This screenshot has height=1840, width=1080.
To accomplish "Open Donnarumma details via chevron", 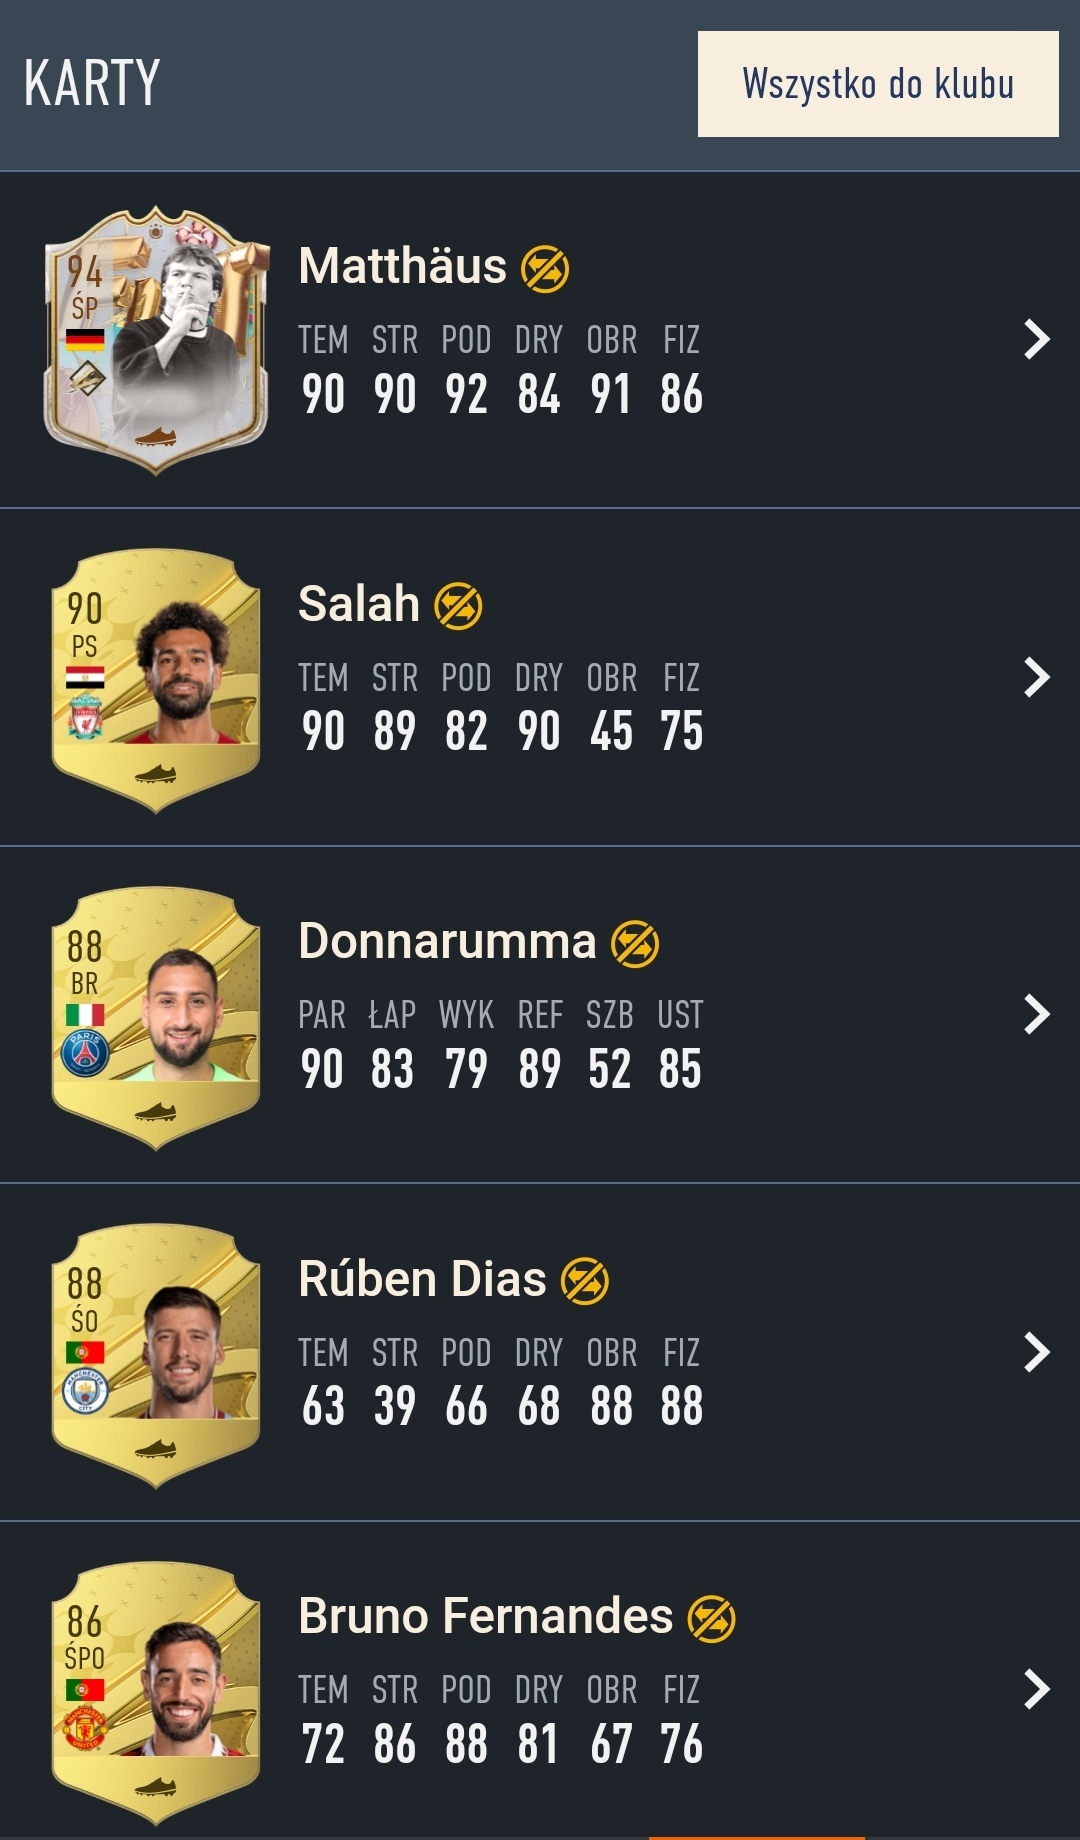I will coord(1037,1014).
